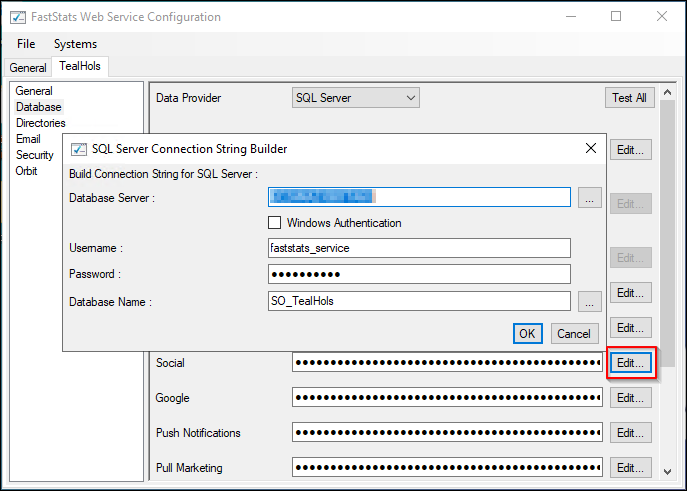Click the Test All button
Screen dimensions: 687x491
[630, 98]
